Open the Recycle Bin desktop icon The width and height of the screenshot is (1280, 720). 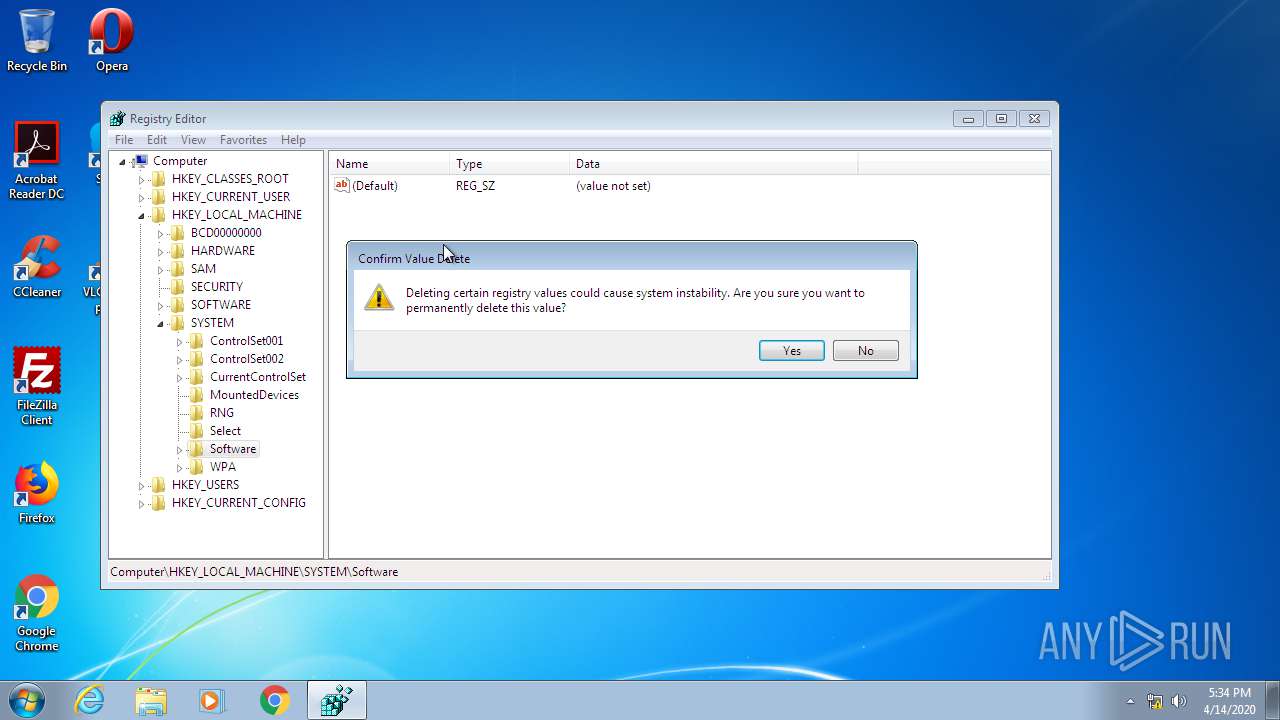click(x=37, y=40)
